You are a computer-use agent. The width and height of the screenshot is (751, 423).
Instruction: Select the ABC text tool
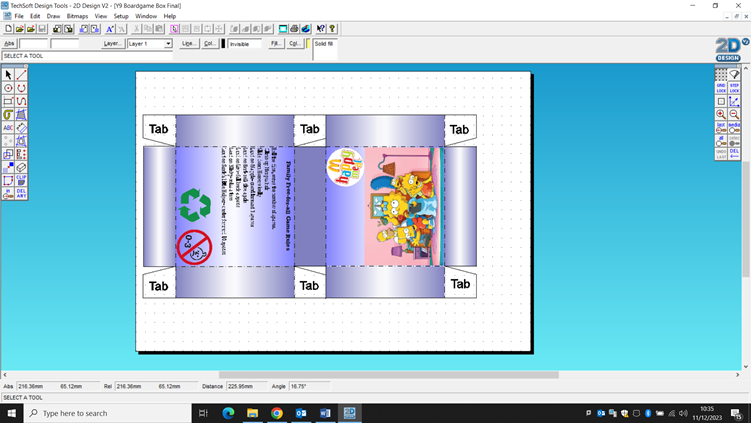(8, 127)
